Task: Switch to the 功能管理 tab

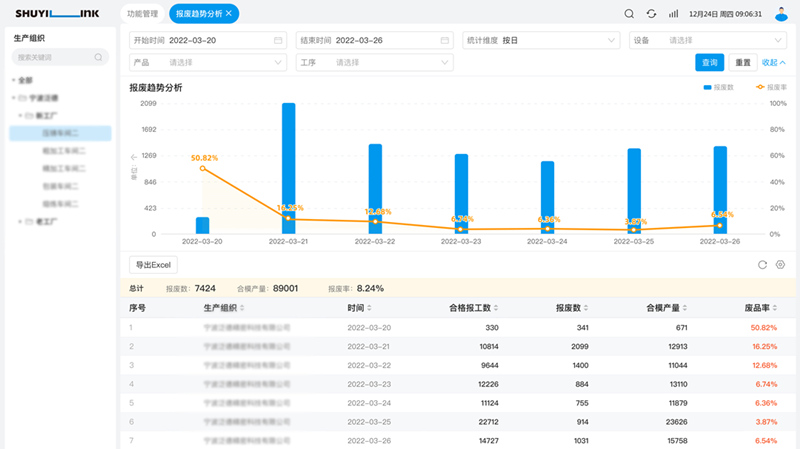Action: coord(142,14)
